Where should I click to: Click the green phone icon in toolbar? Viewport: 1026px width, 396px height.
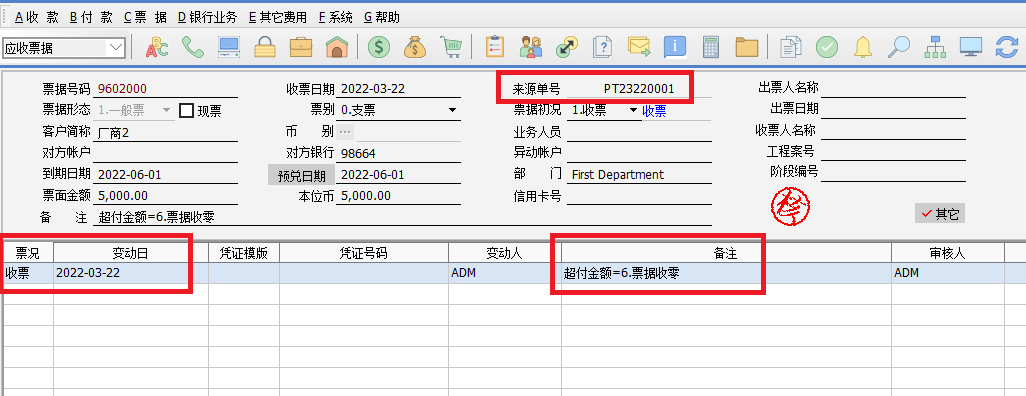coord(192,47)
